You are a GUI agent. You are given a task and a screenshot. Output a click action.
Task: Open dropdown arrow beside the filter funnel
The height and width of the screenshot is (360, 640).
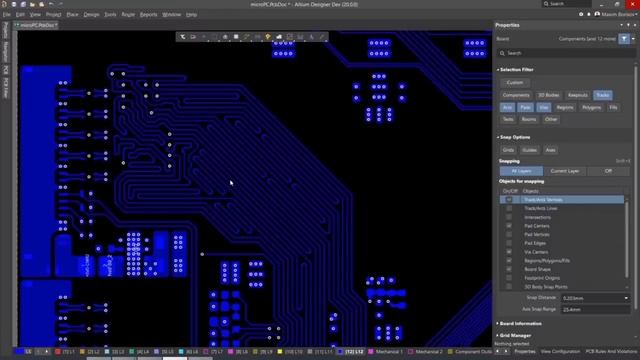[x=633, y=39]
